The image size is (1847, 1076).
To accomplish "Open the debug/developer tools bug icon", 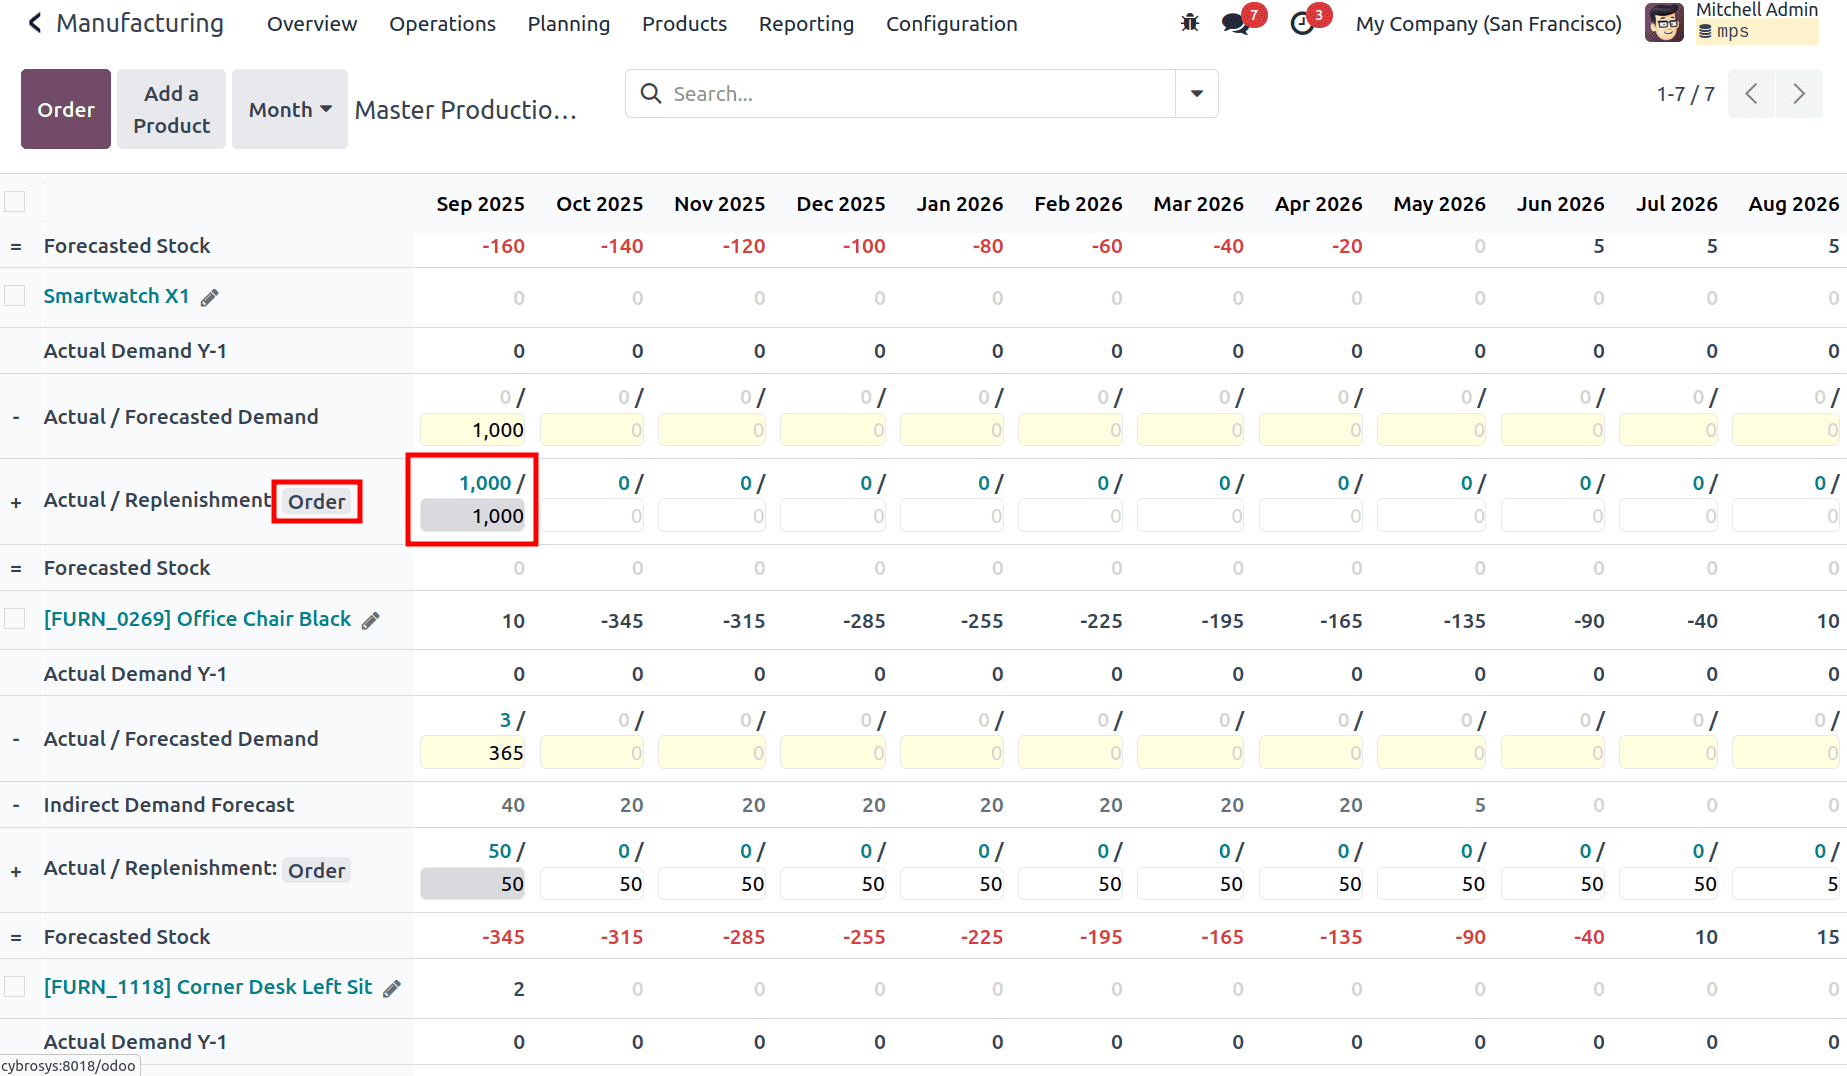I will [x=1189, y=22].
